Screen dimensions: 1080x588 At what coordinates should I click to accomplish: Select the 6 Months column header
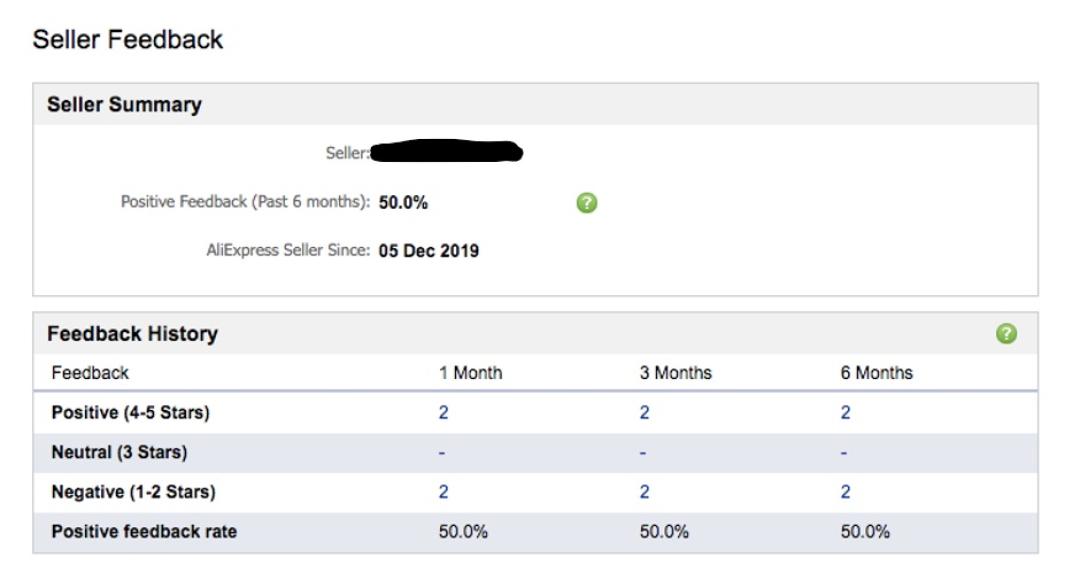click(877, 373)
